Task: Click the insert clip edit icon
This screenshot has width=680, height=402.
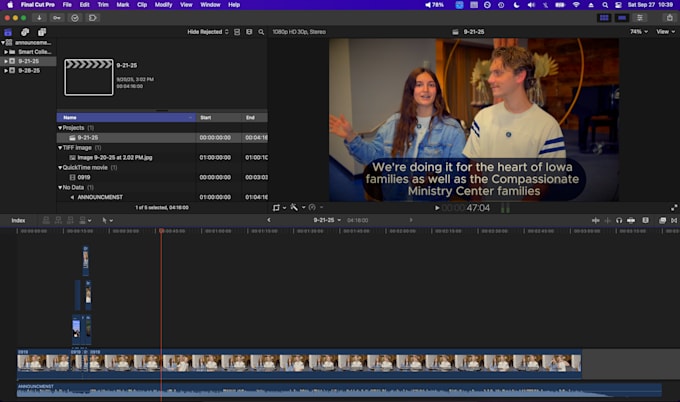Action: point(58,220)
